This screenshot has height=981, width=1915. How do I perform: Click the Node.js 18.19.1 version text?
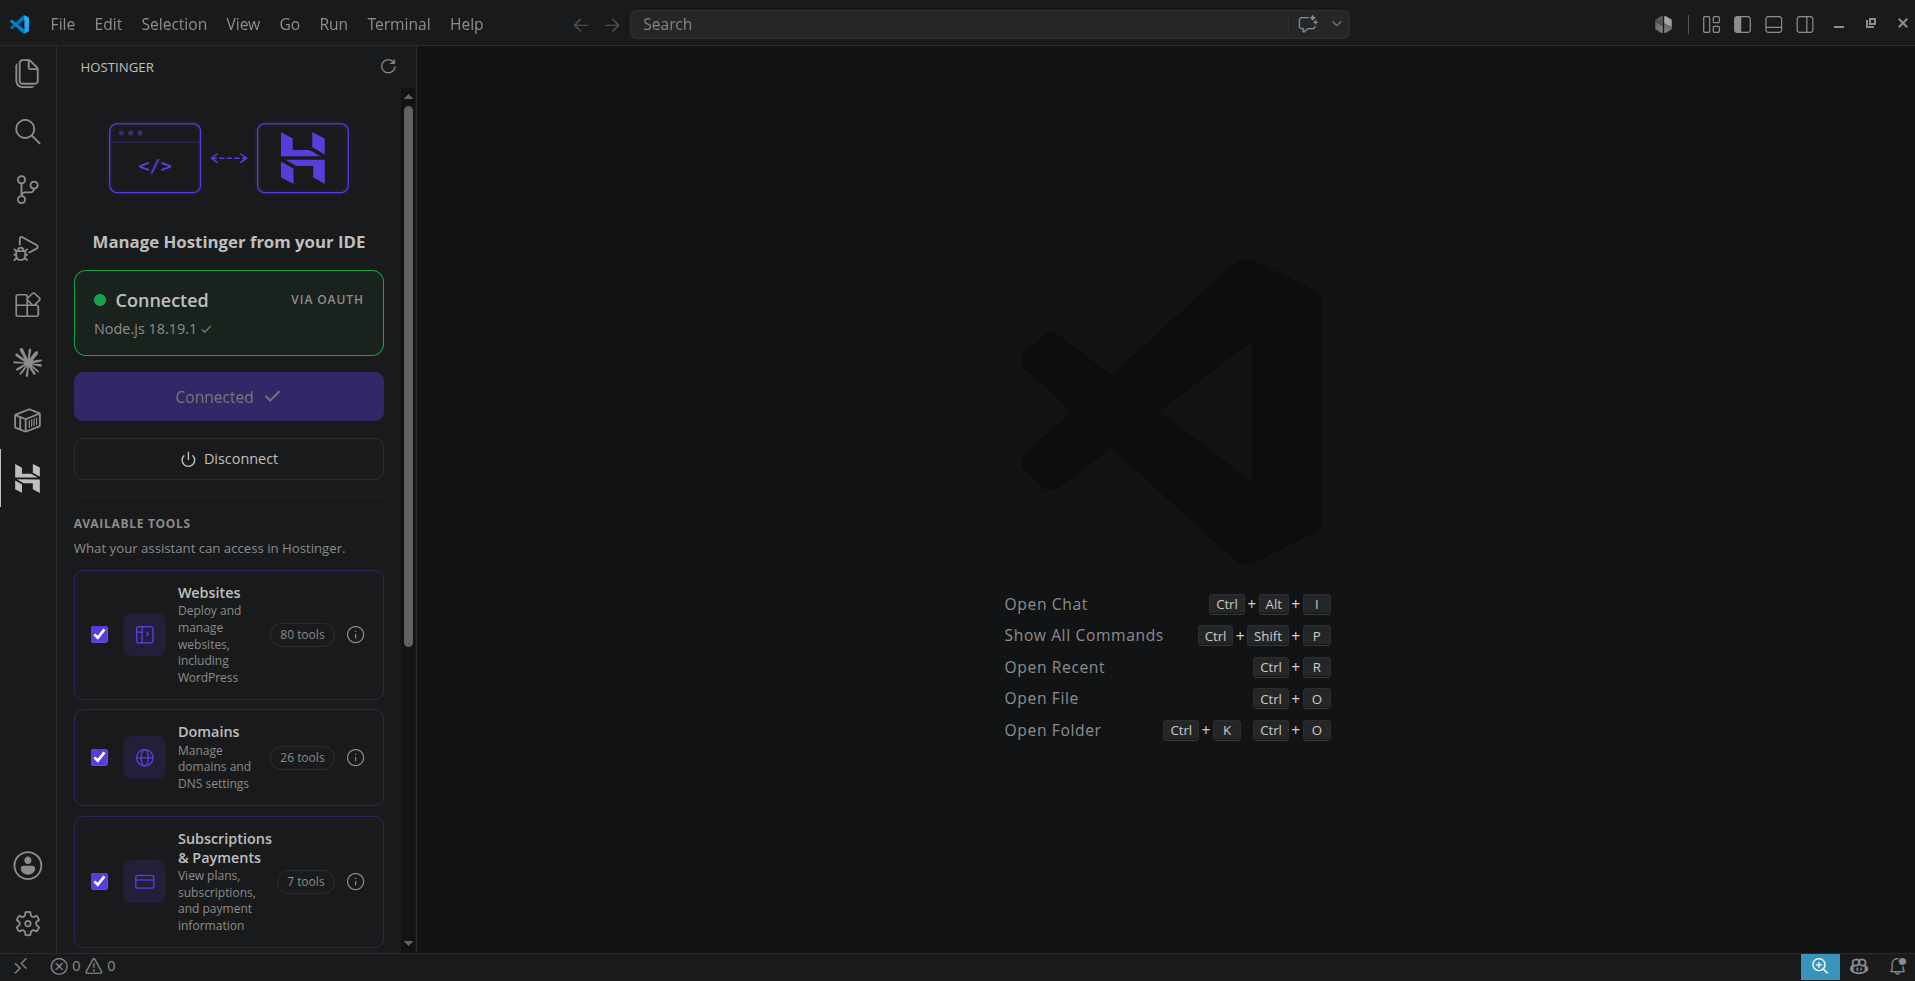coord(152,329)
